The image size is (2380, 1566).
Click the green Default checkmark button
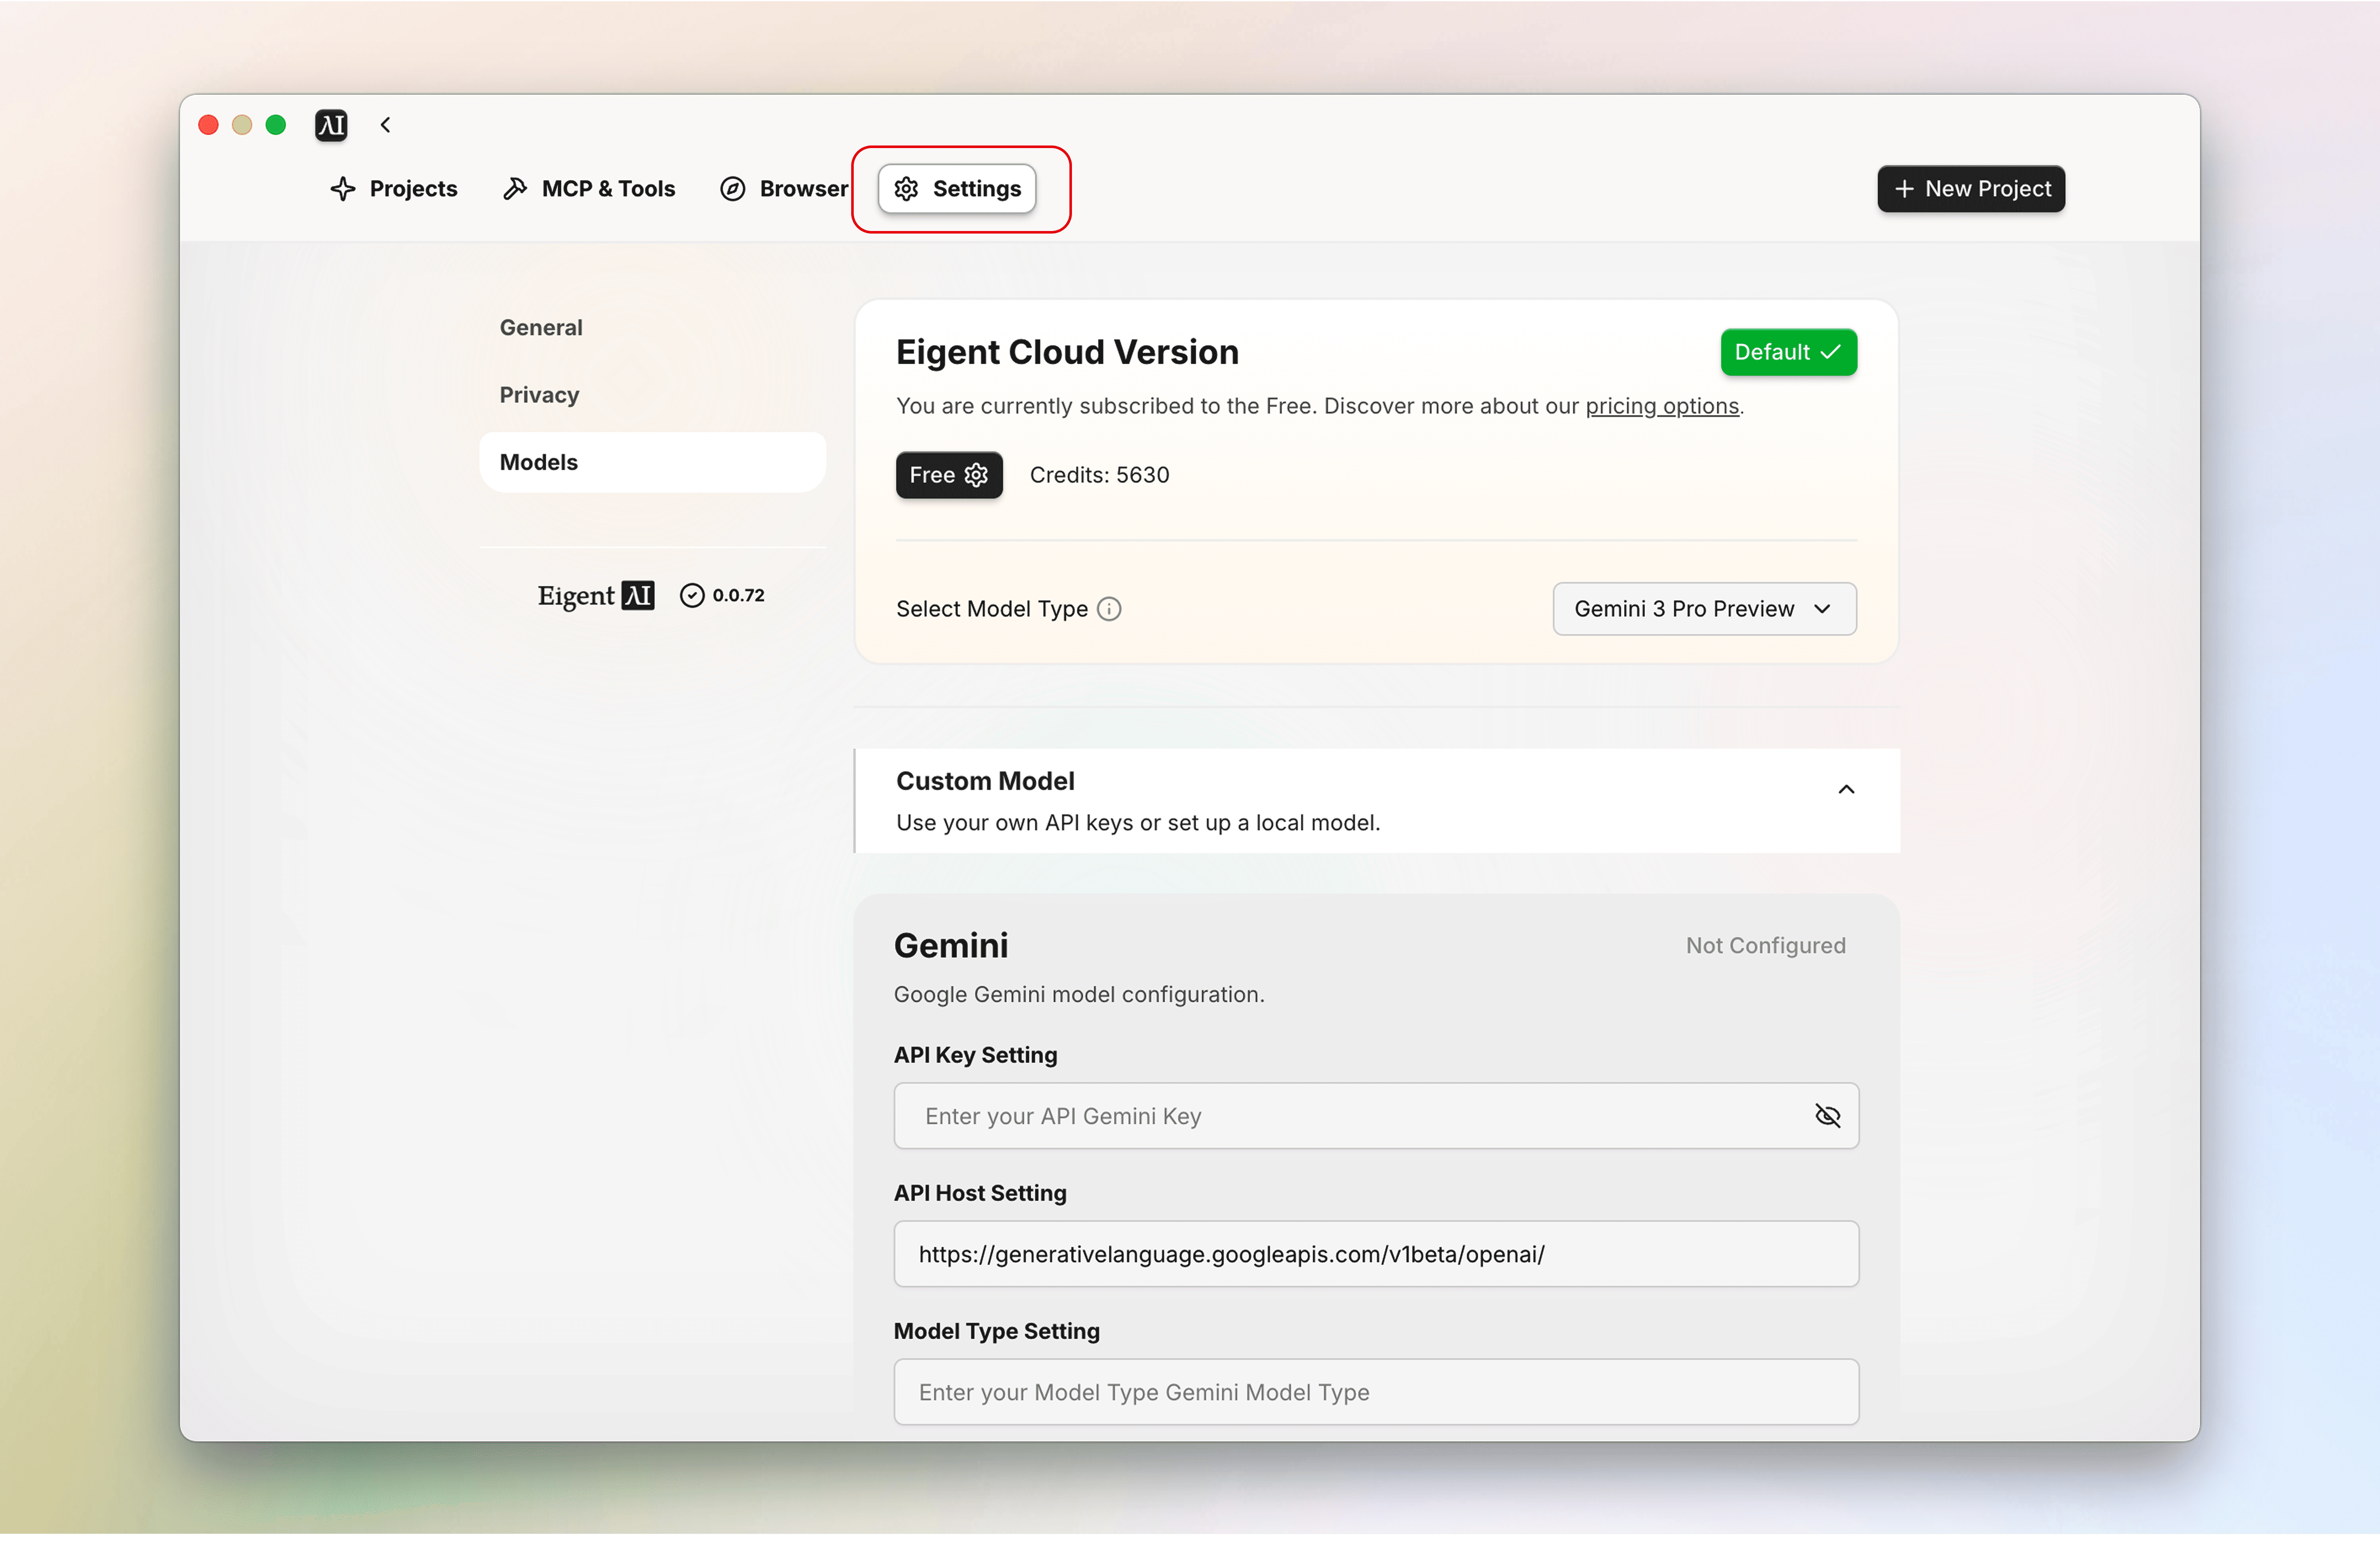point(1788,352)
